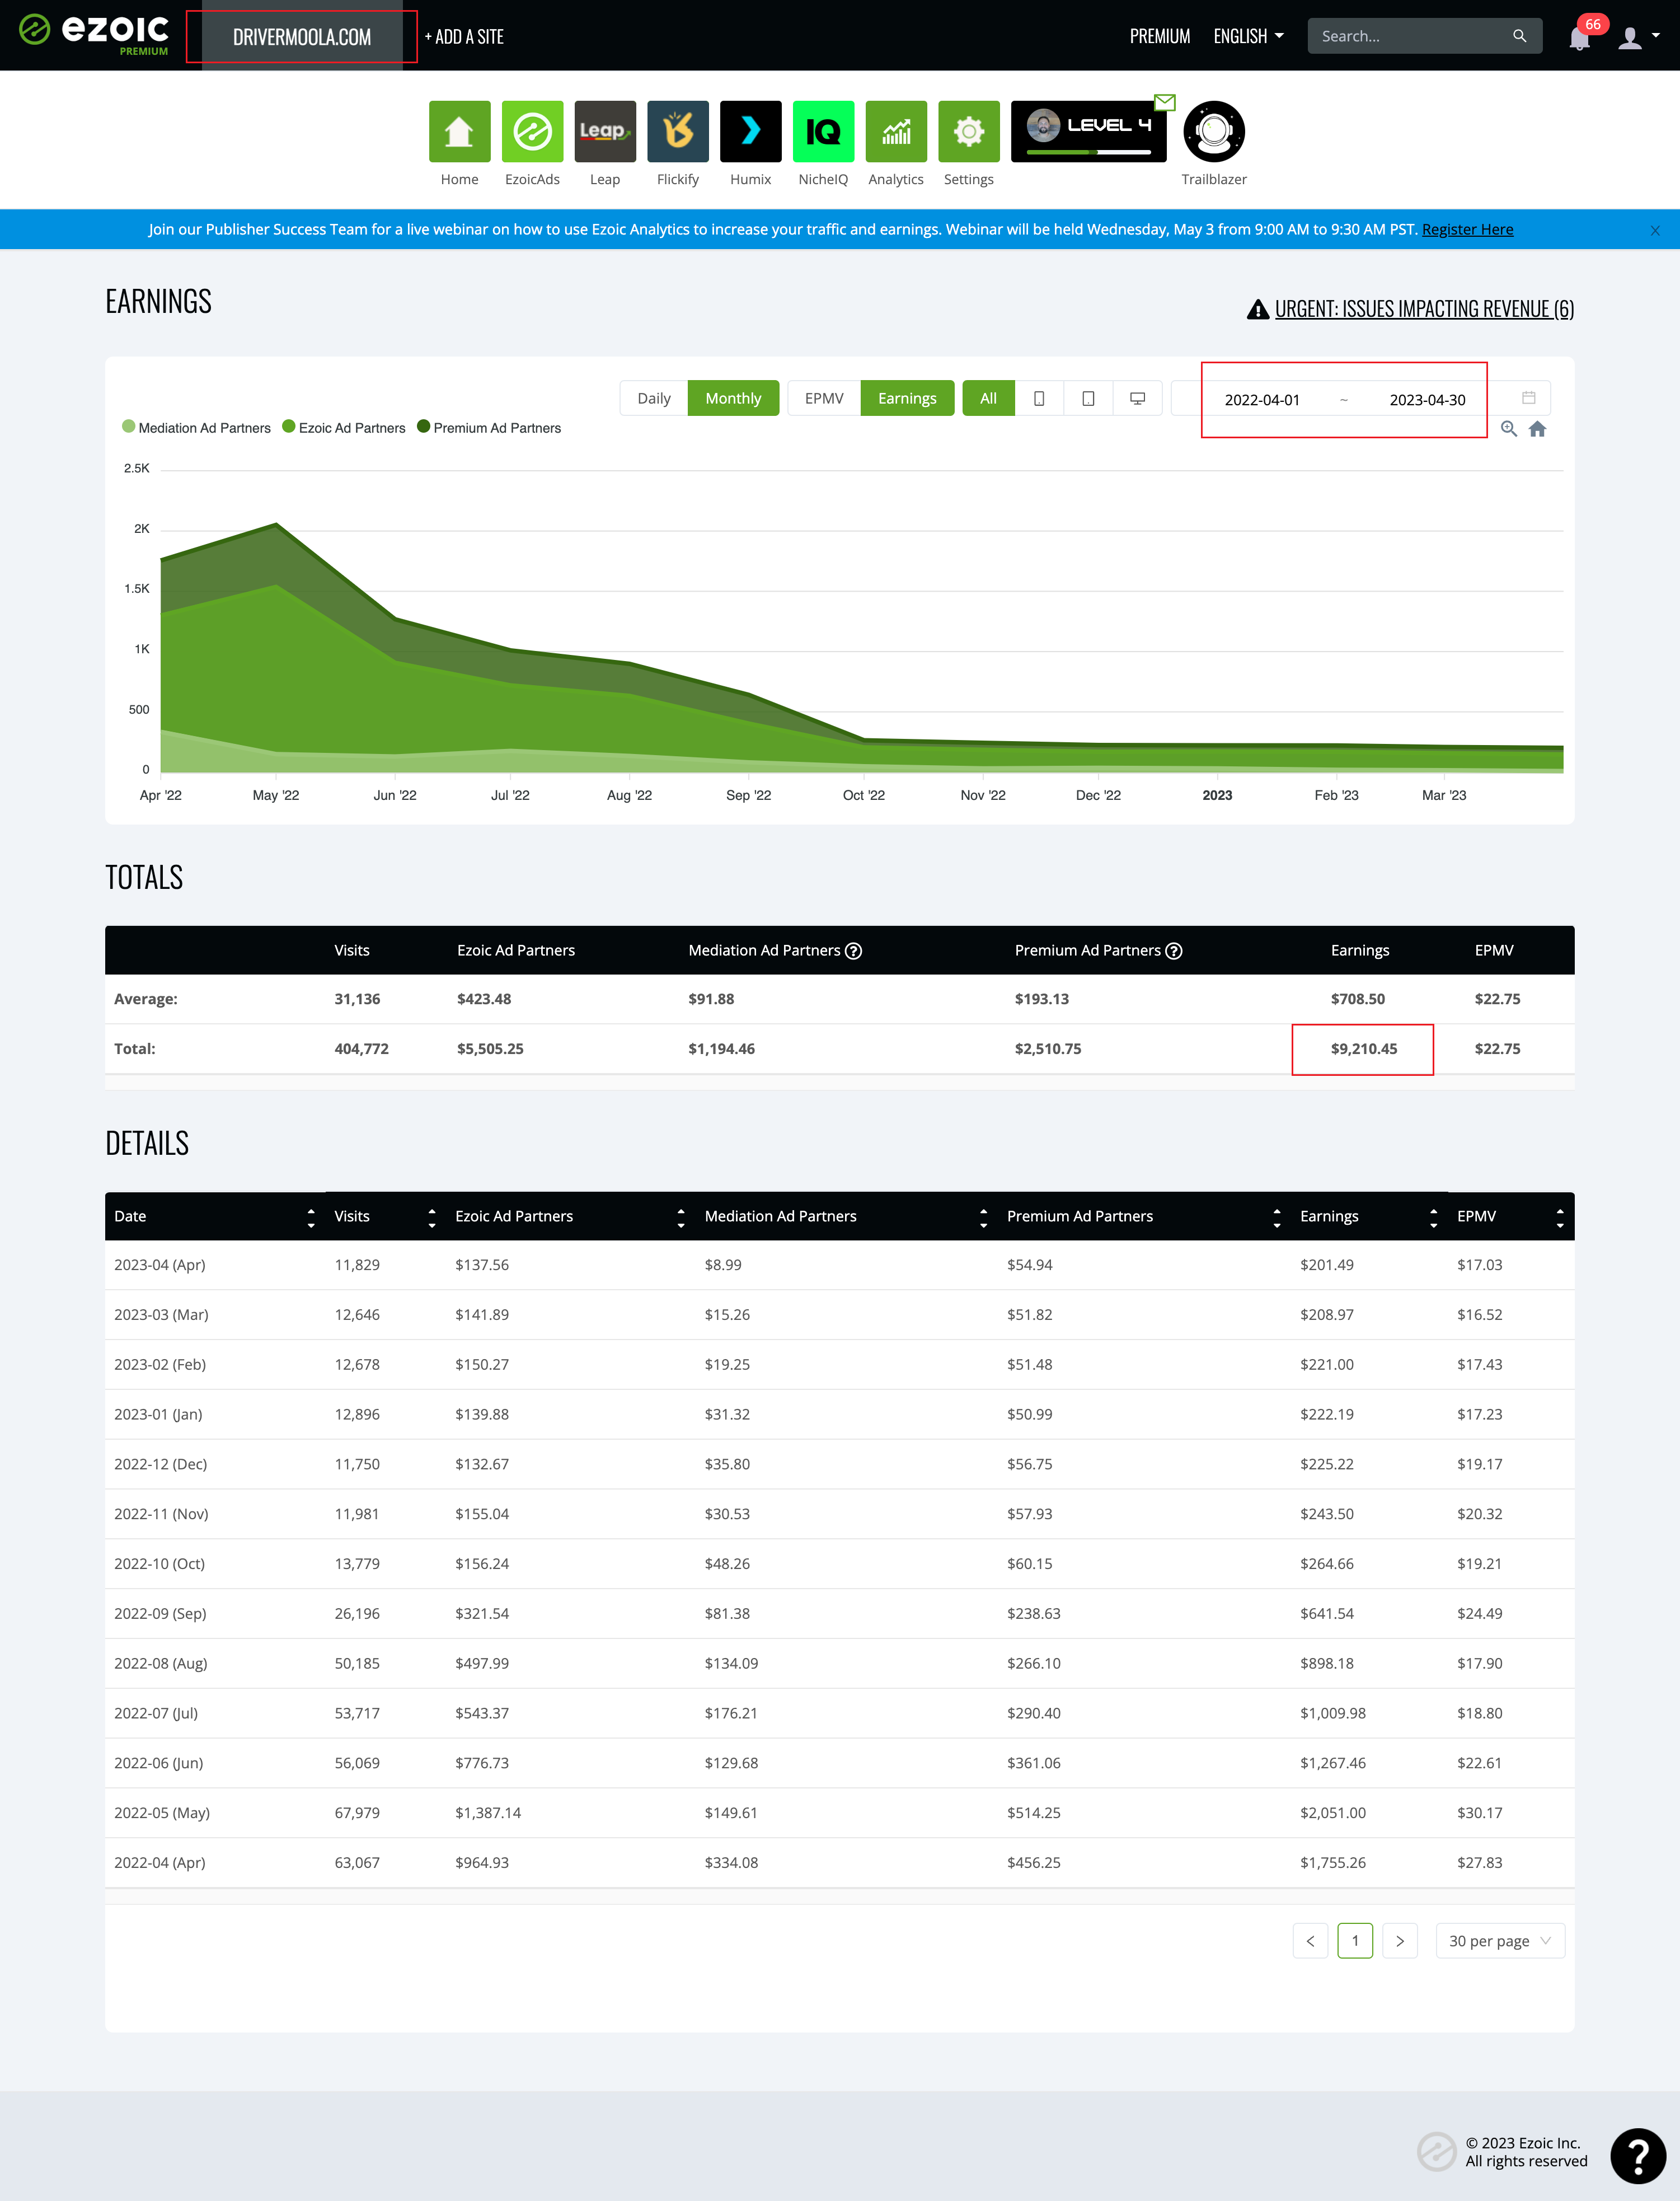1680x2201 pixels.
Task: Open the PREMIUM header menu item
Action: tap(1160, 36)
